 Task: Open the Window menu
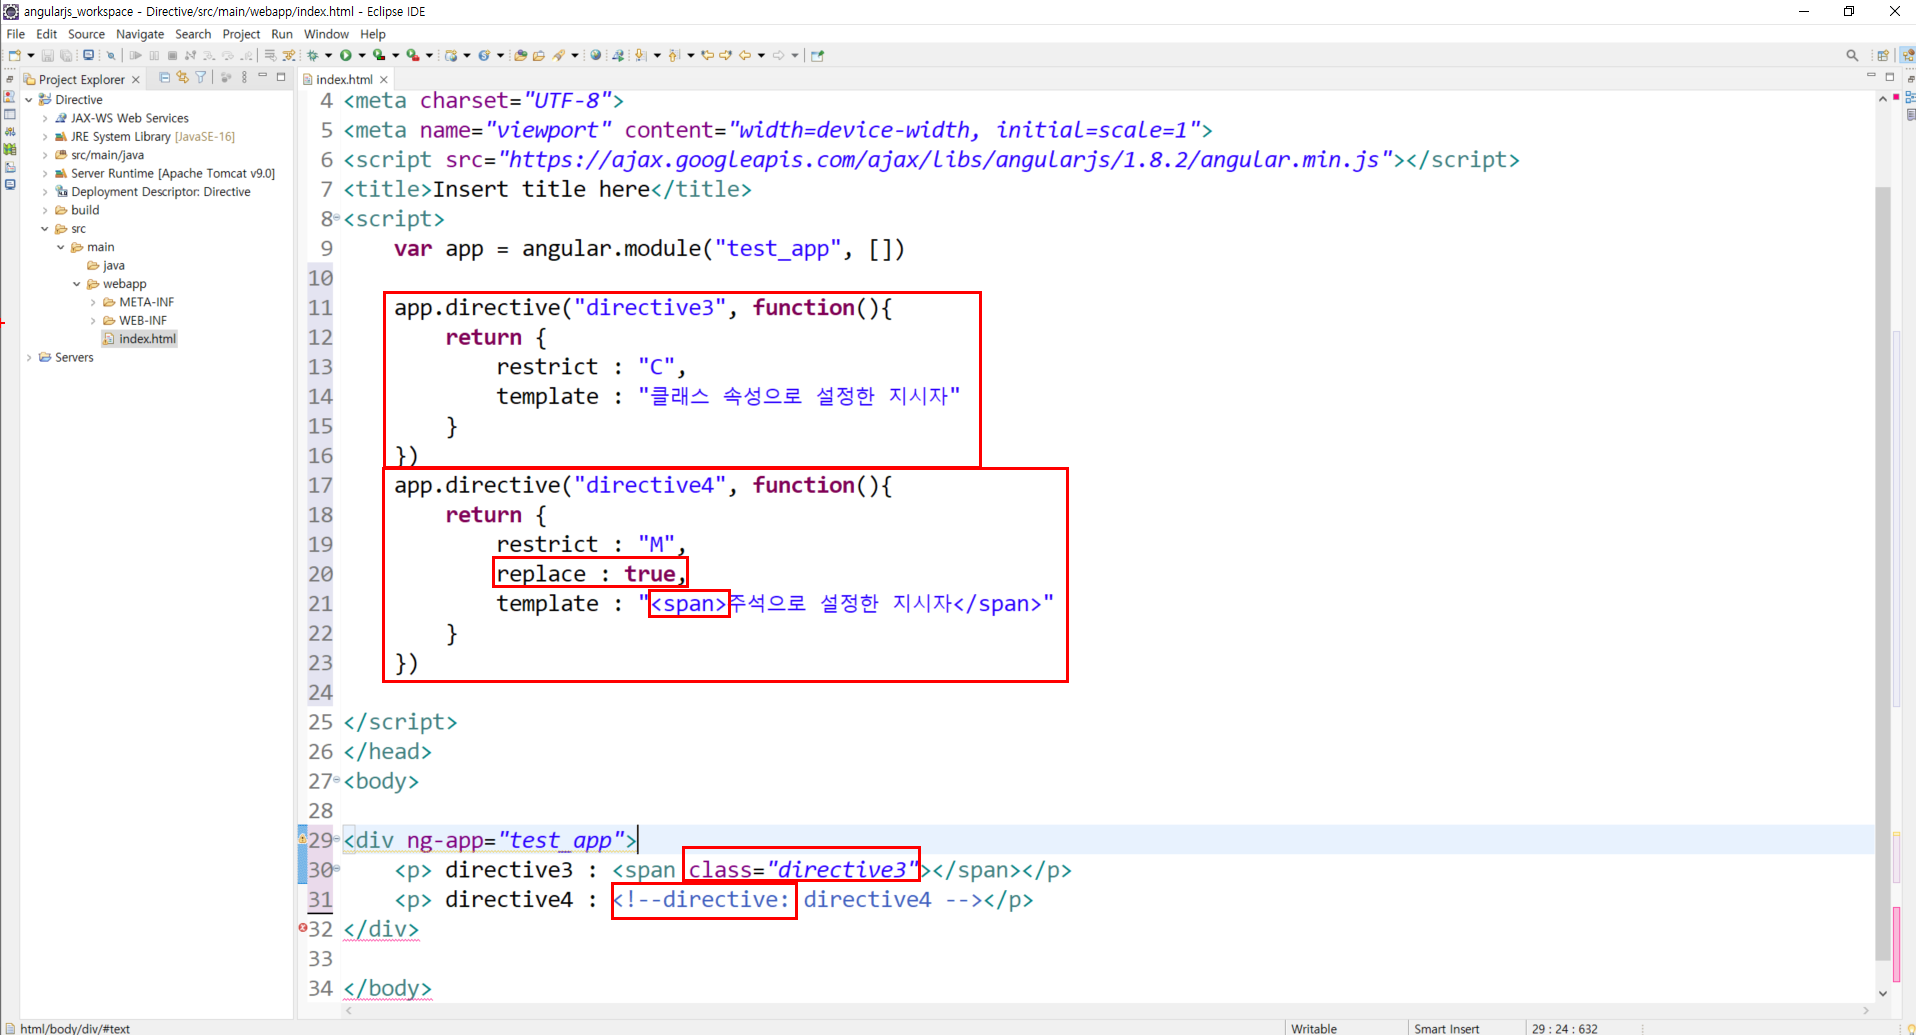click(326, 34)
